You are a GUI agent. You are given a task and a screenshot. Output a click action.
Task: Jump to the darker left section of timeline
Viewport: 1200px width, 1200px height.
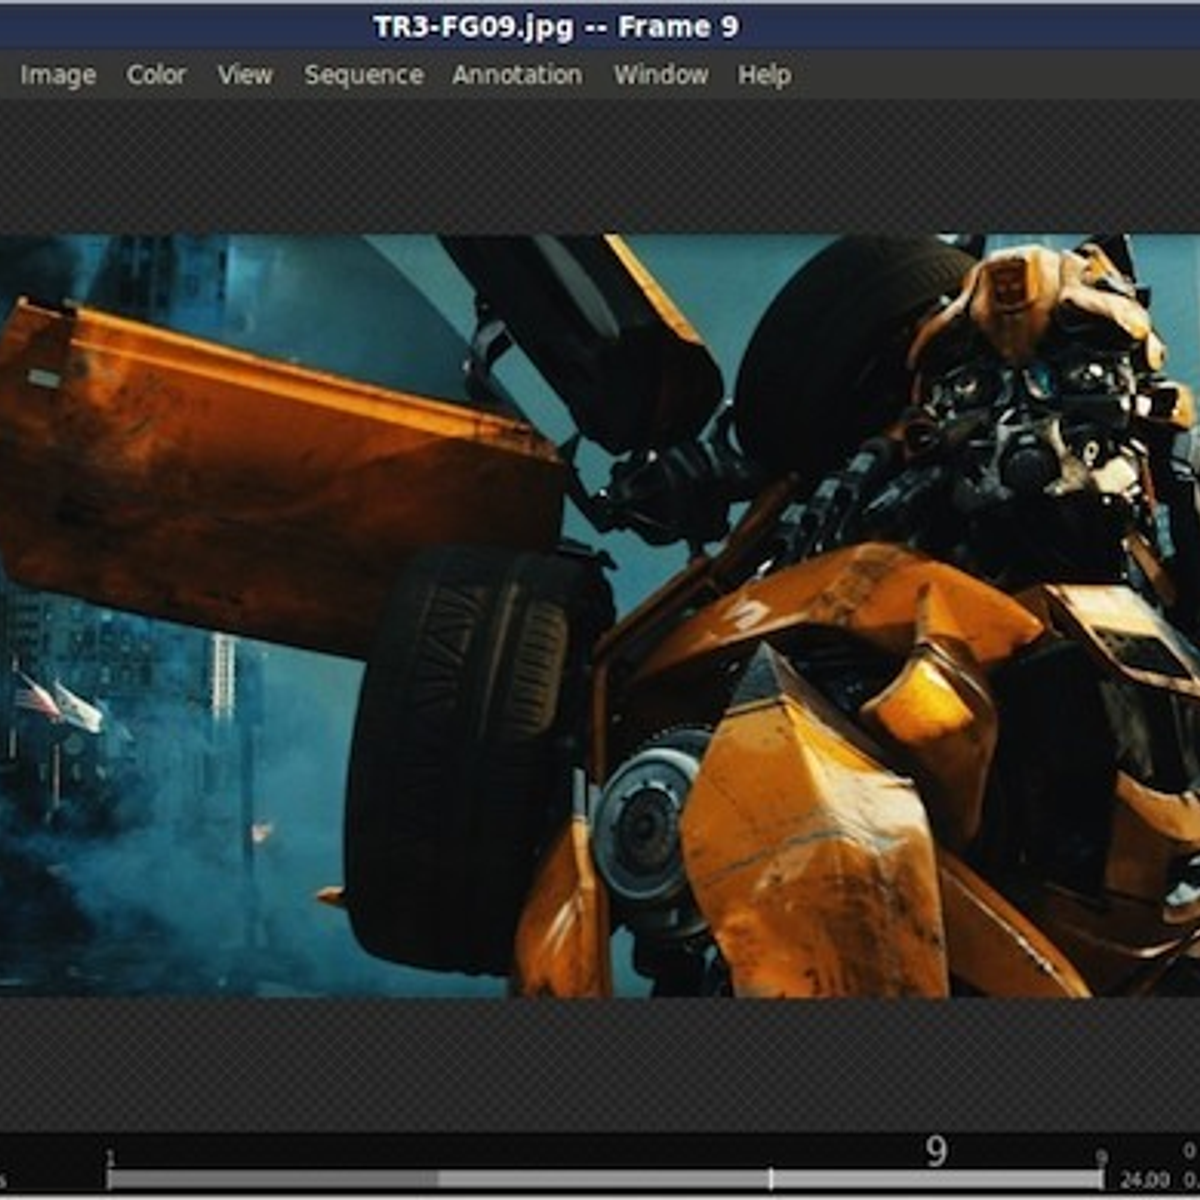tap(270, 1180)
